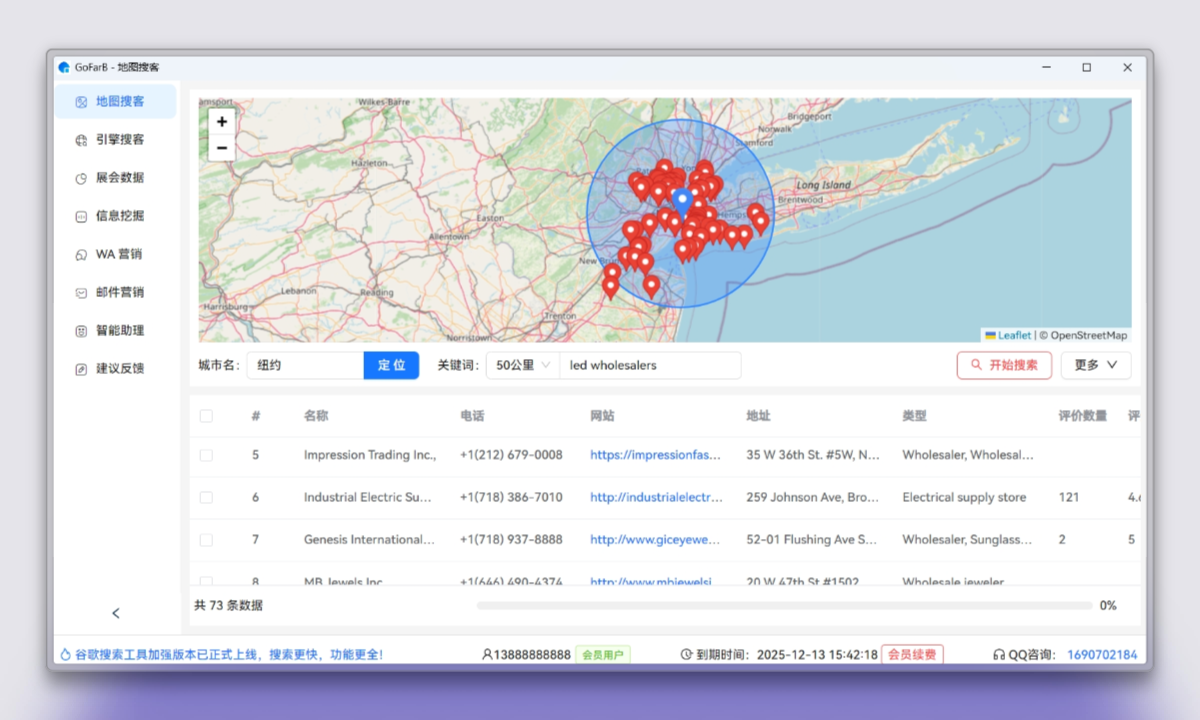Image resolution: width=1200 pixels, height=720 pixels.
Task: Open the impressionfas website link
Action: click(x=656, y=455)
